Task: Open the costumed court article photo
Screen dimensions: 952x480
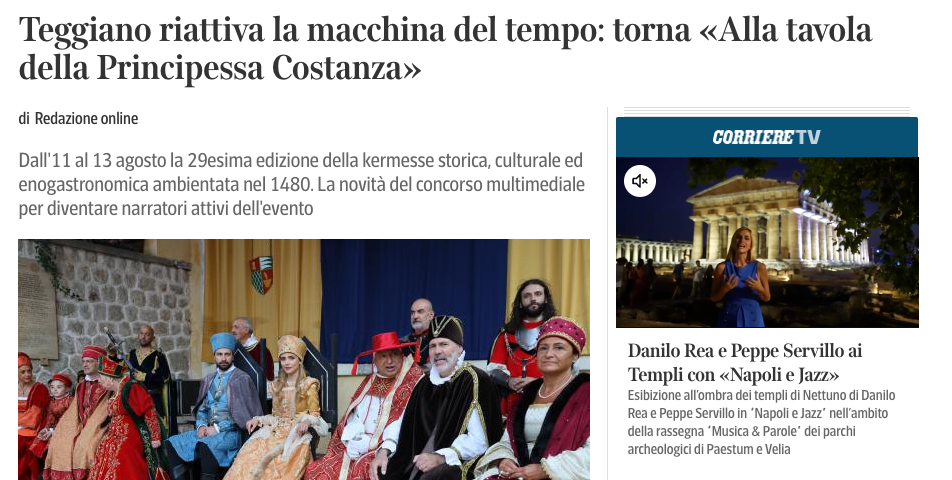Action: (304, 359)
